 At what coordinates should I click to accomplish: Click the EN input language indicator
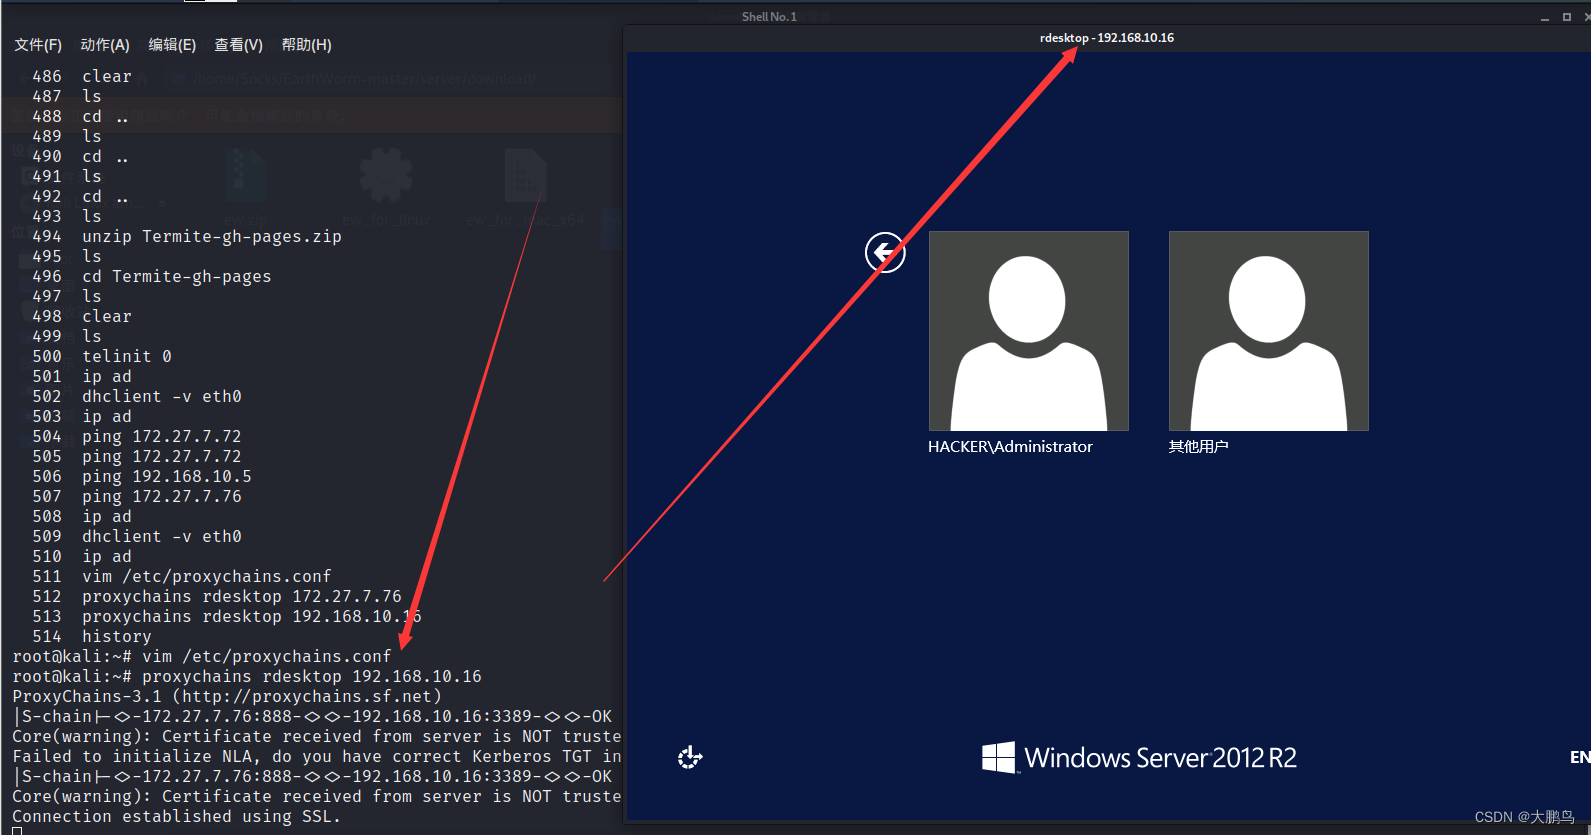[1580, 757]
